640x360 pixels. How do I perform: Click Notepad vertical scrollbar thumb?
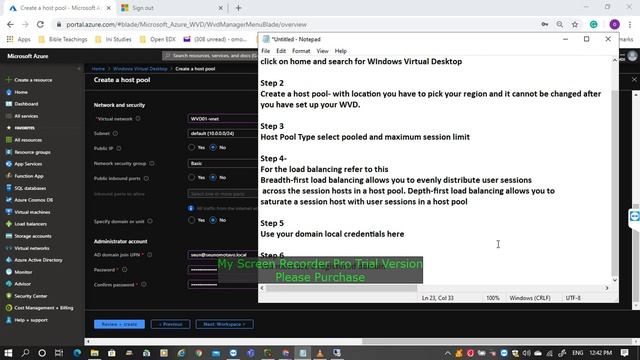[x=615, y=184]
